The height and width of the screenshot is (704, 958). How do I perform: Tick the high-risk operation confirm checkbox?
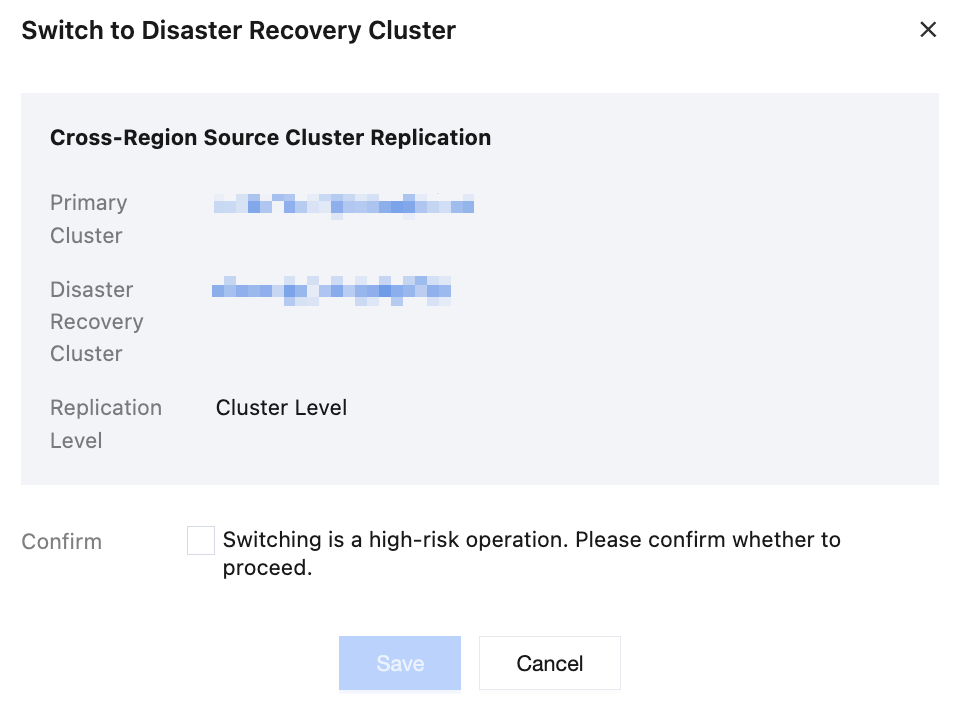point(200,540)
